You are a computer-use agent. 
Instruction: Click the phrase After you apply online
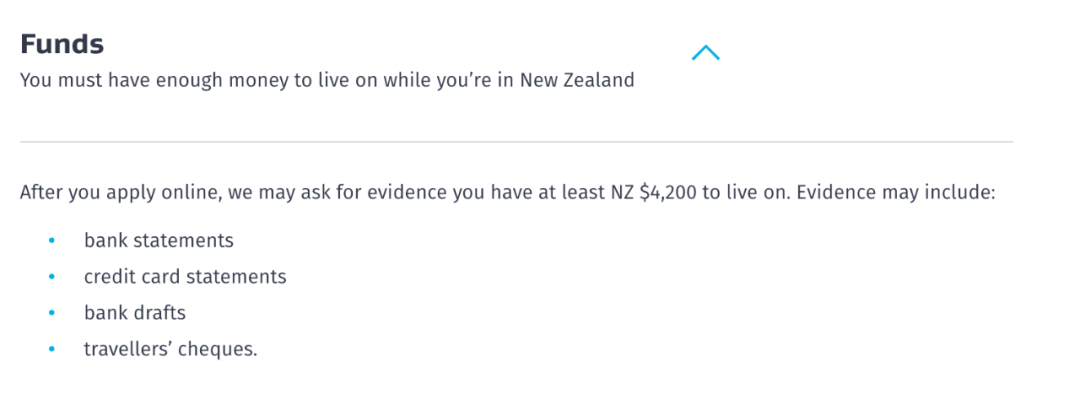pyautogui.click(x=118, y=192)
